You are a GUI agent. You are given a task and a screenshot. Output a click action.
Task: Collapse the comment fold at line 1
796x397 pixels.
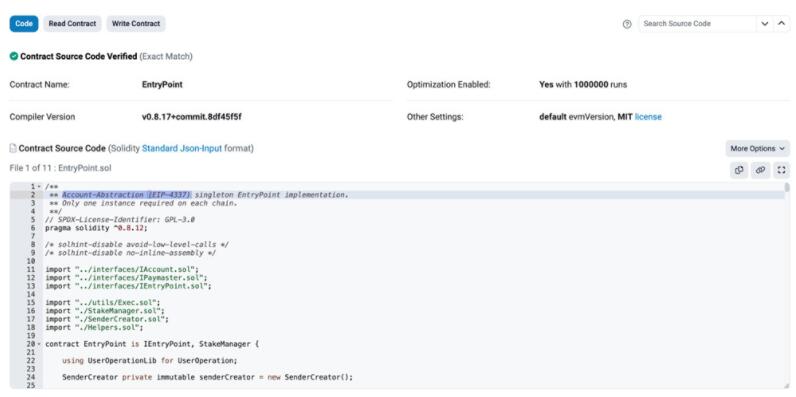click(x=39, y=187)
